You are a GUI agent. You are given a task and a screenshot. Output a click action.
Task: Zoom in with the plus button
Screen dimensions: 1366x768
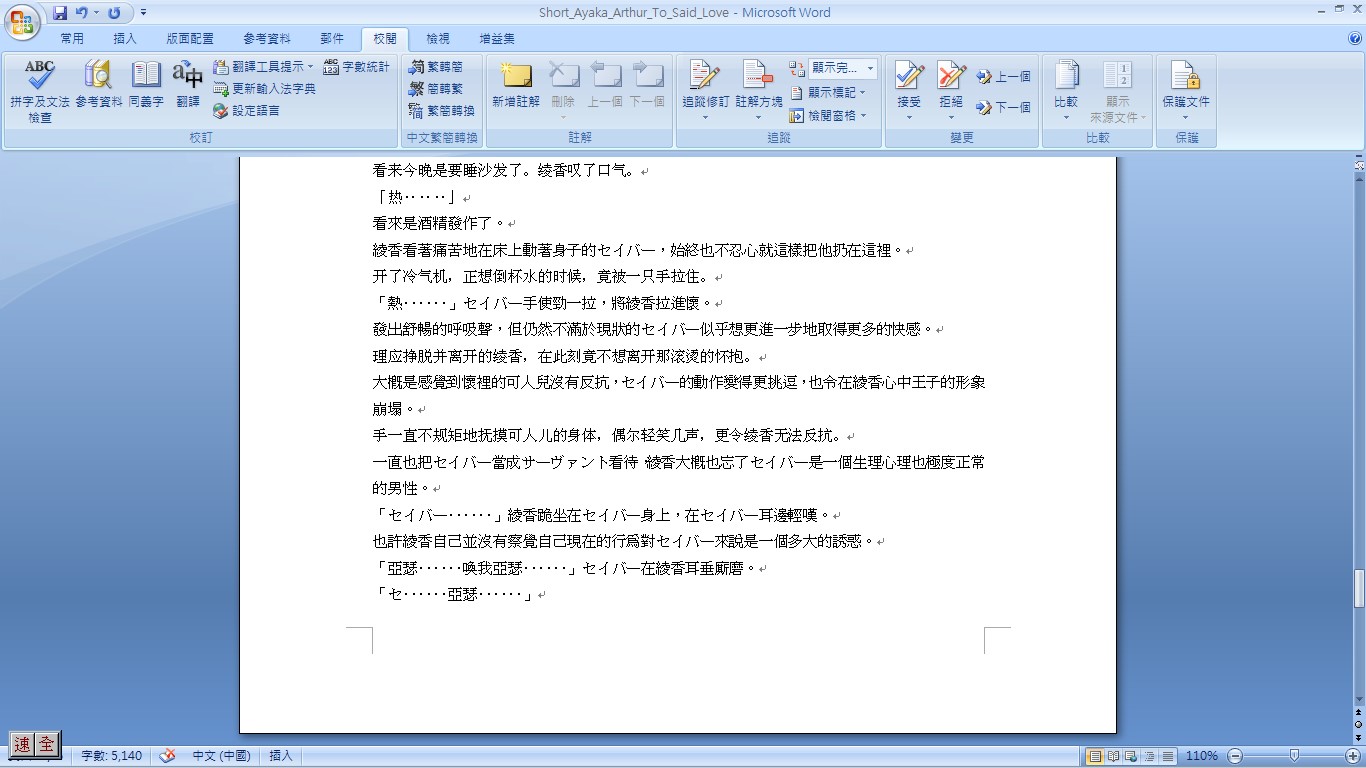1353,756
